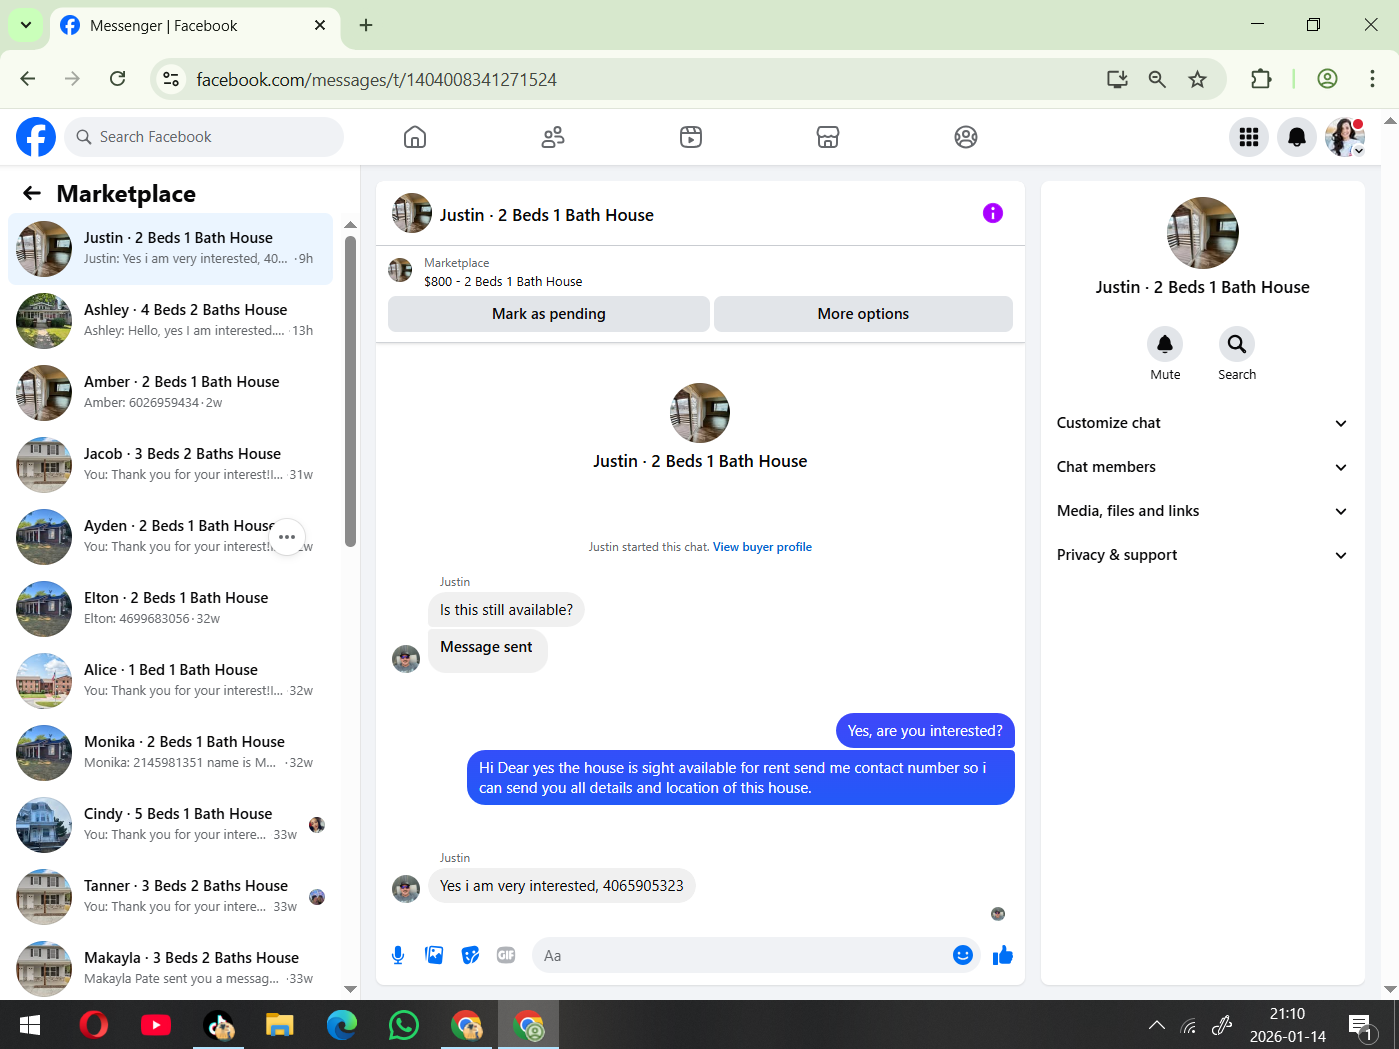Open the three-dot menu on Ayden chat
This screenshot has width=1399, height=1049.
pos(287,537)
